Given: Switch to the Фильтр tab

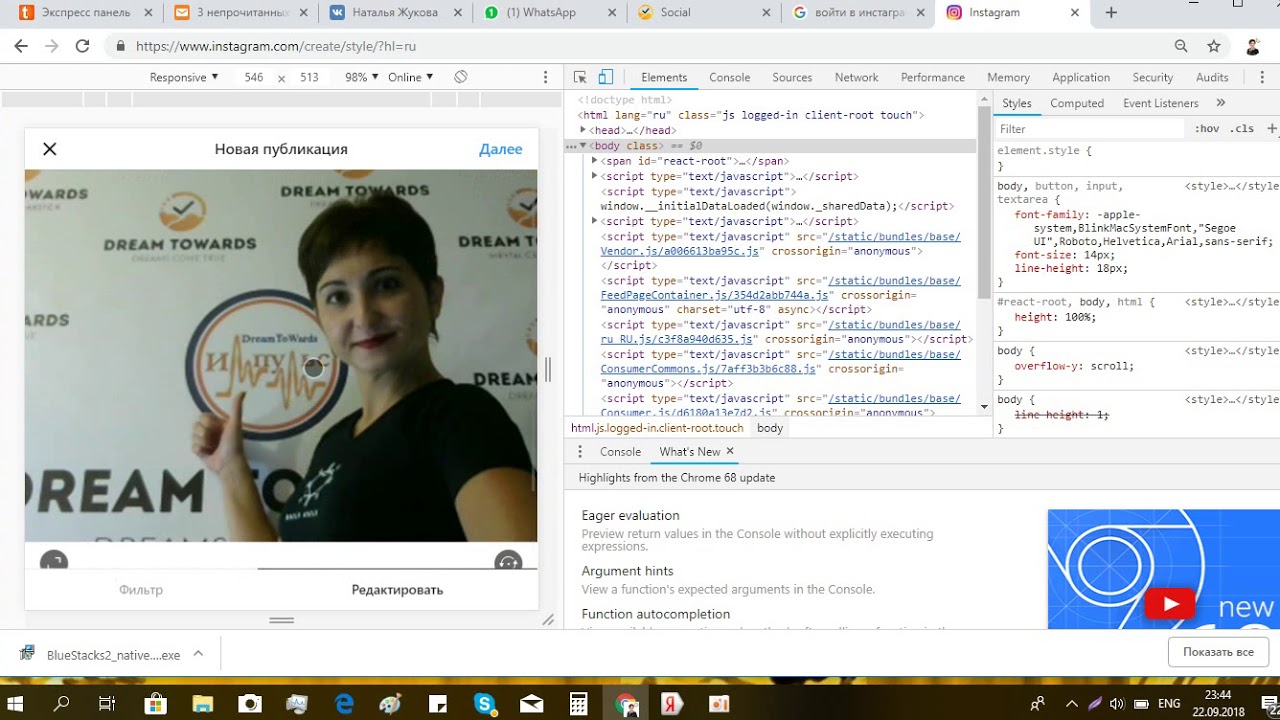Looking at the screenshot, I should click(141, 590).
